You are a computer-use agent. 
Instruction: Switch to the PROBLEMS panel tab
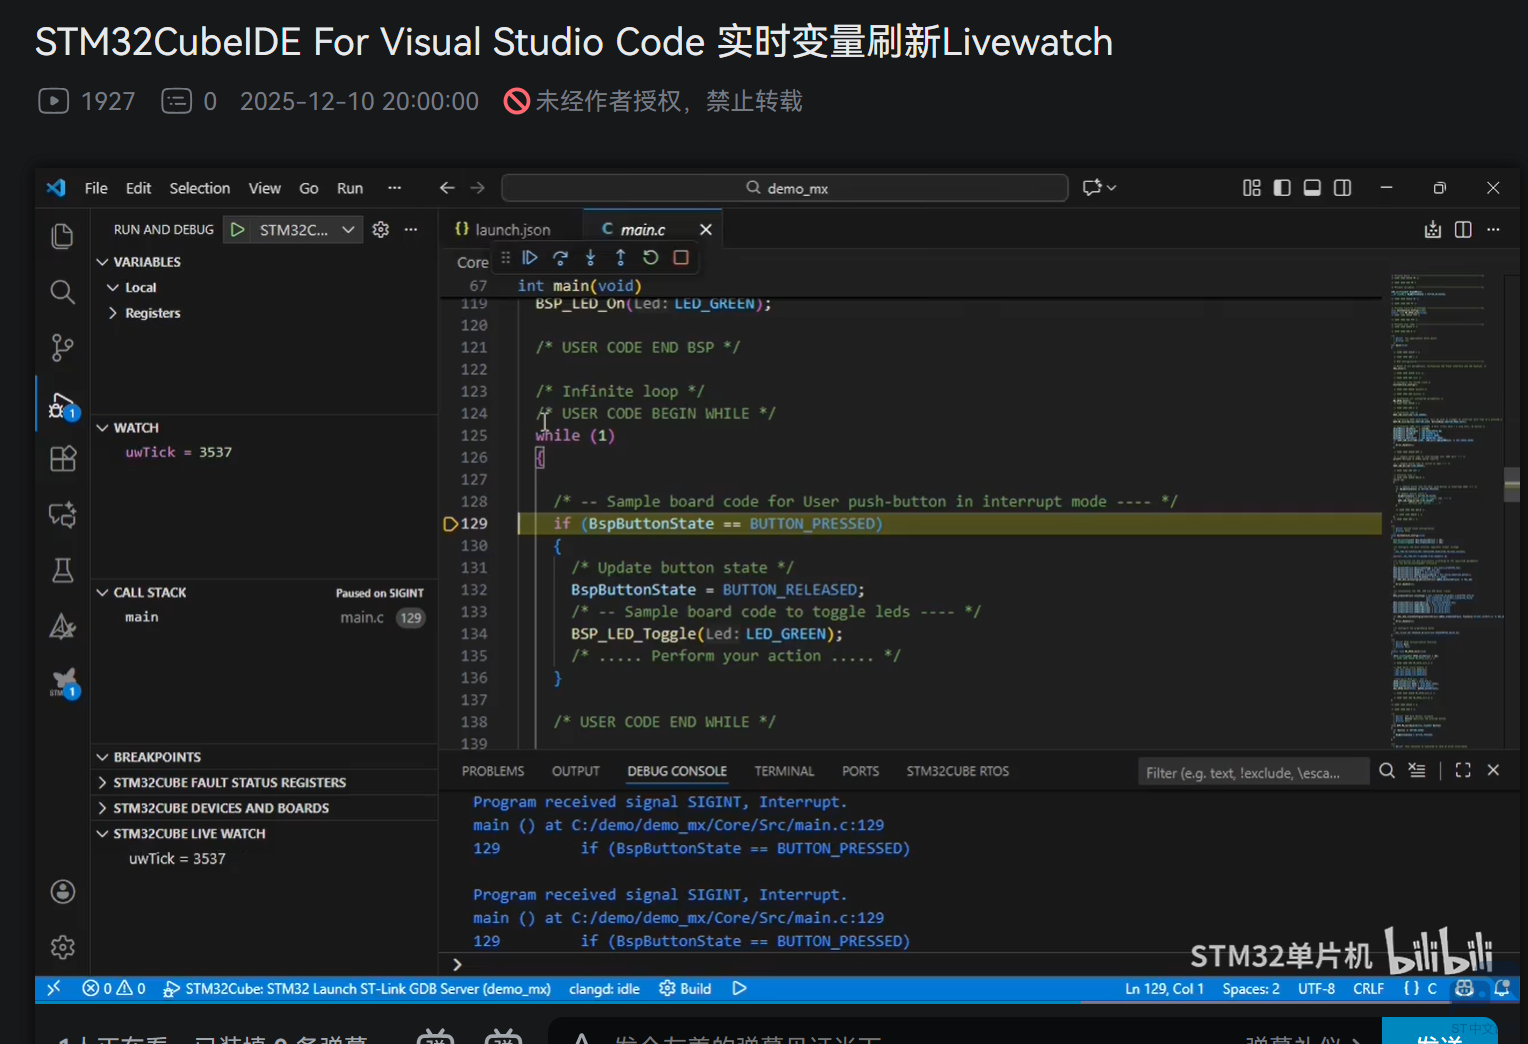[x=493, y=771]
